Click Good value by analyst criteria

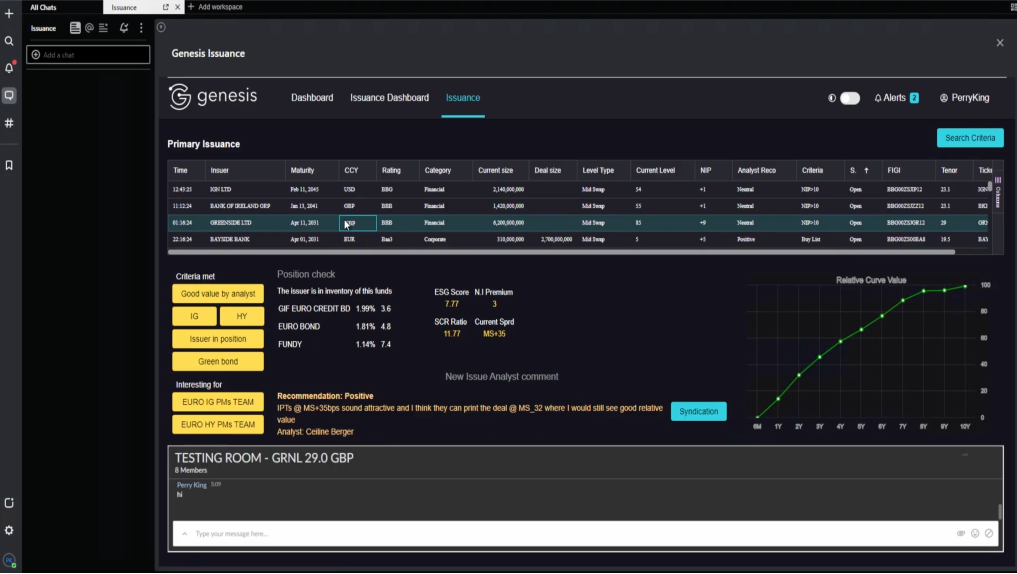tap(218, 294)
